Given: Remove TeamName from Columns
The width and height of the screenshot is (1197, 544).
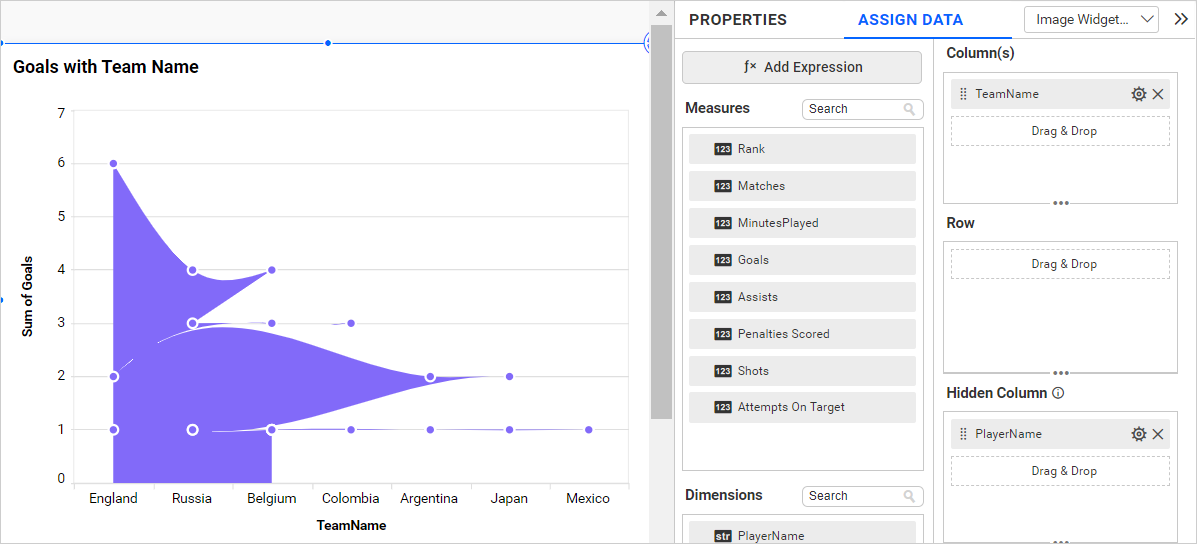Looking at the screenshot, I should click(x=1158, y=94).
